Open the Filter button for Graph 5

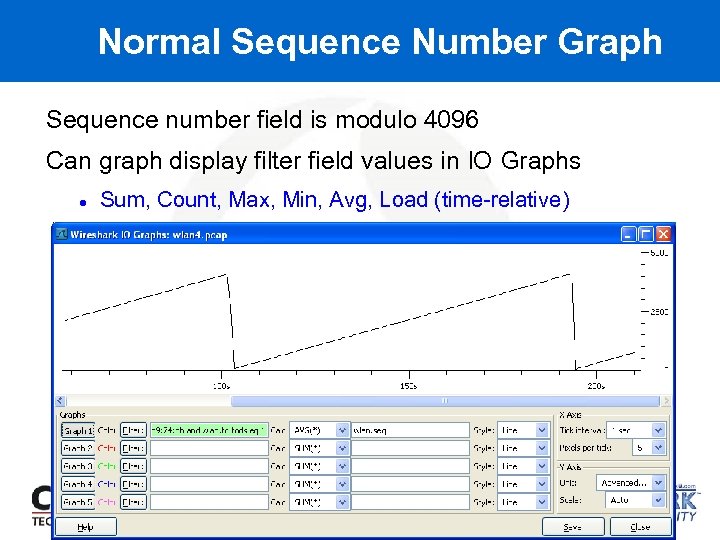point(133,502)
